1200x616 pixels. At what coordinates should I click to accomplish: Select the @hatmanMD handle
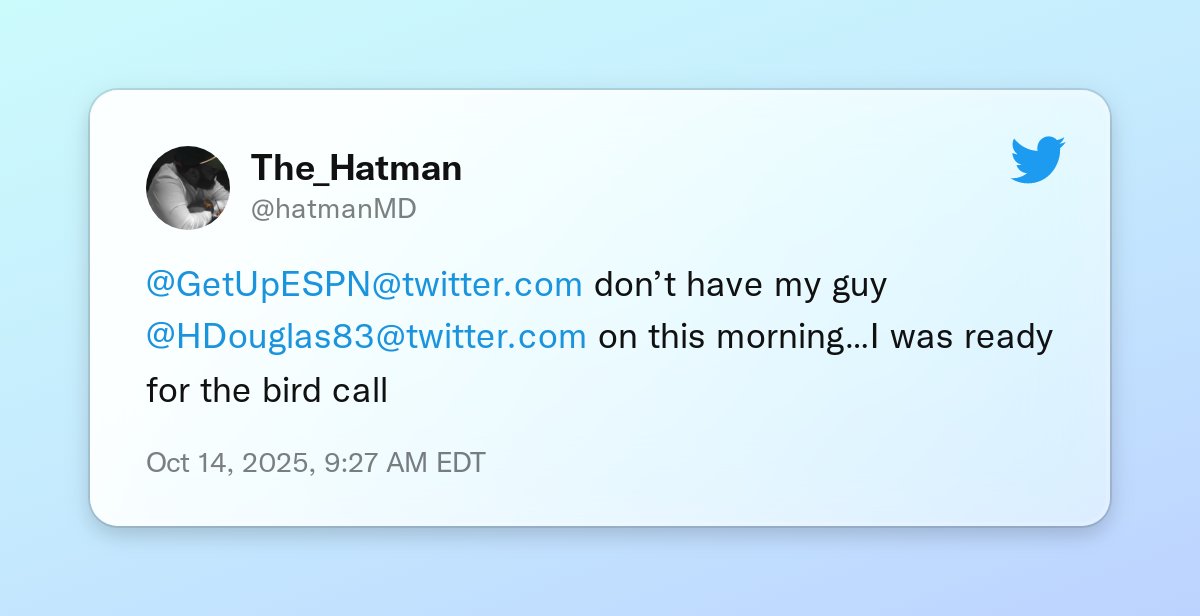click(x=333, y=209)
